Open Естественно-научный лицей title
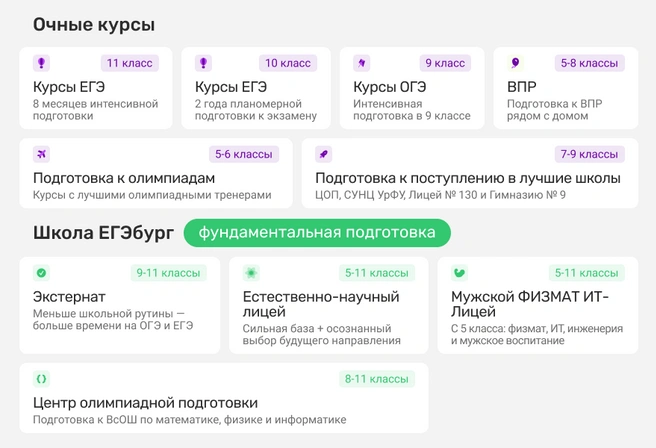656x448 pixels. (321, 304)
